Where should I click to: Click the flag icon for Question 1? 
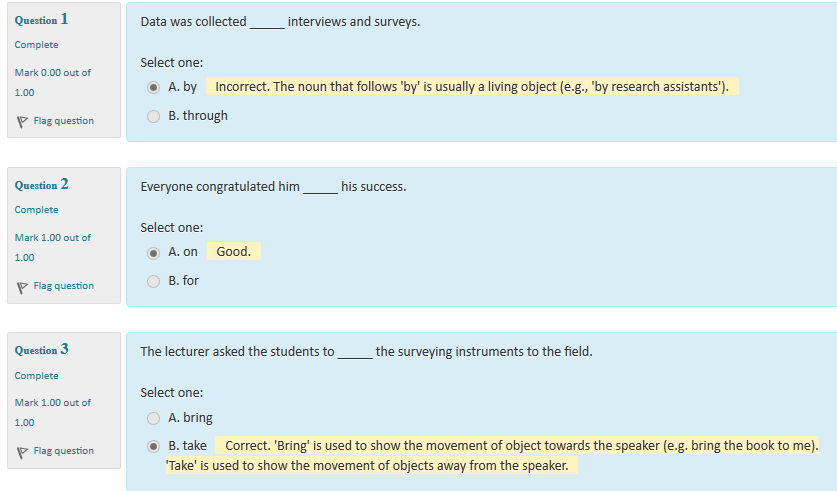click(22, 122)
